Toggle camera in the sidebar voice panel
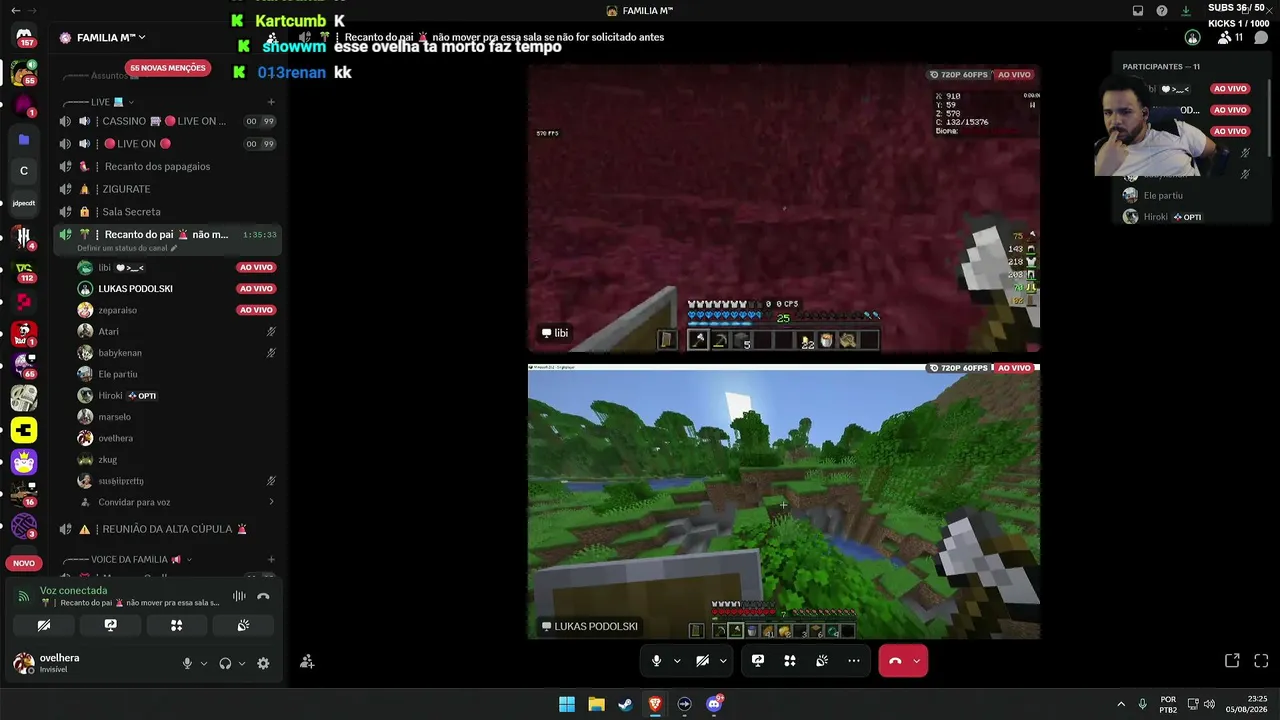Screen dimensions: 1280x720 44,625
